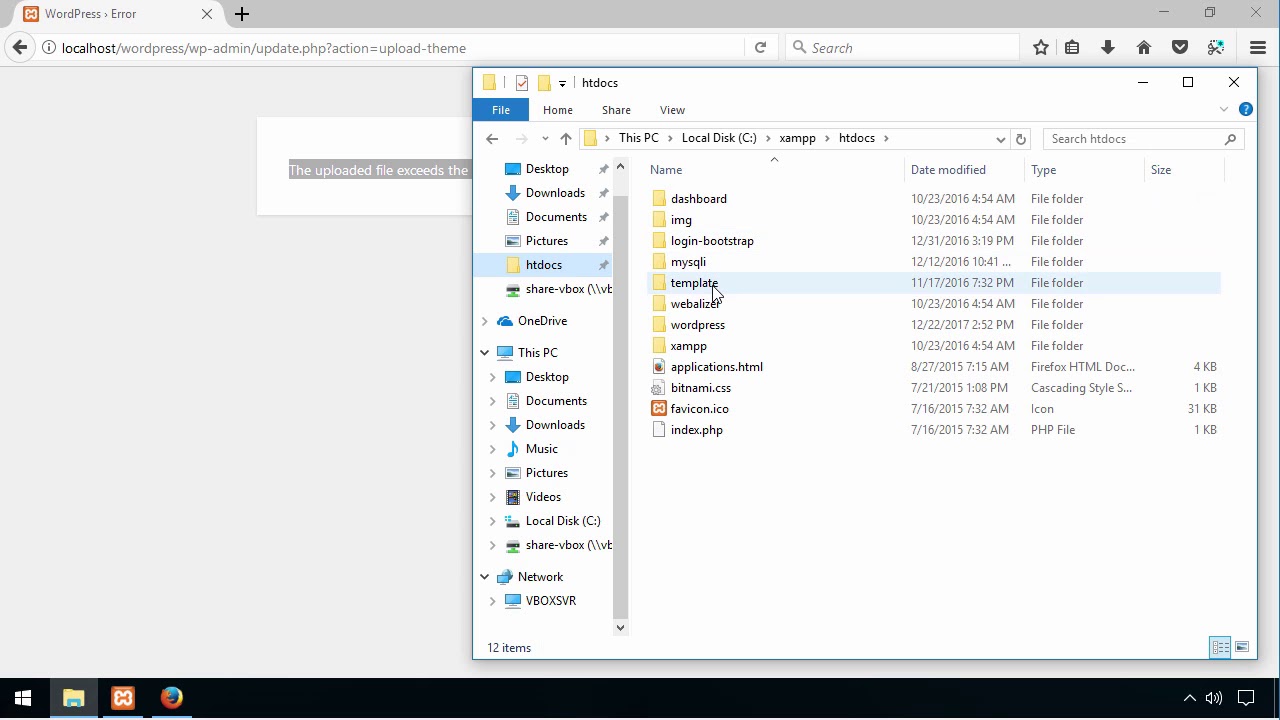Screen dimensions: 1280x720
Task: Open a new Firefox tab
Action: pos(241,14)
